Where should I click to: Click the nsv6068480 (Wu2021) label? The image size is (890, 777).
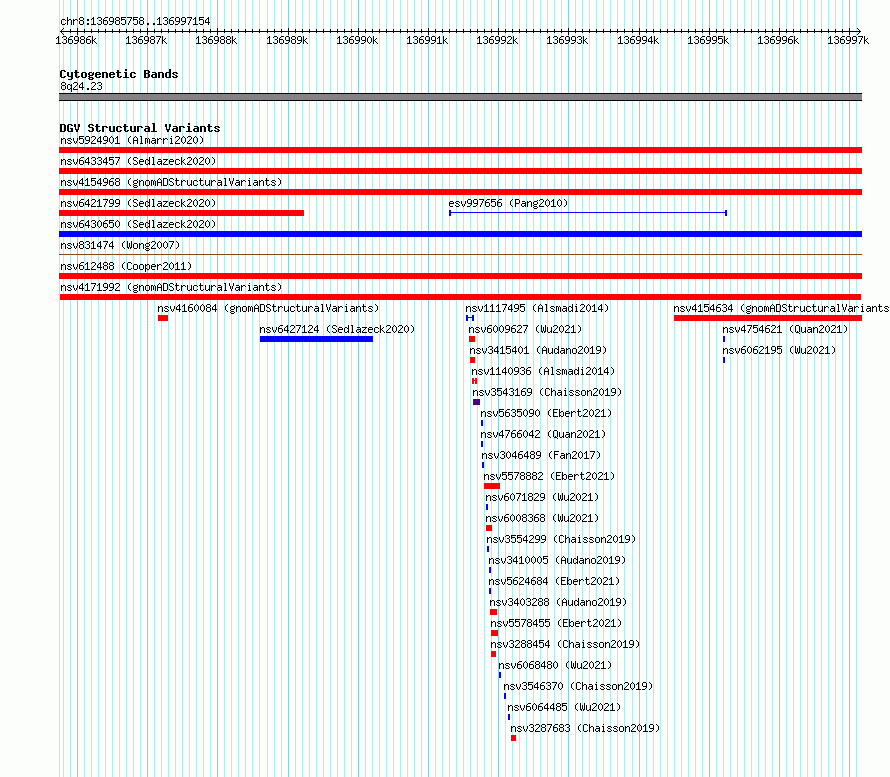coord(555,665)
